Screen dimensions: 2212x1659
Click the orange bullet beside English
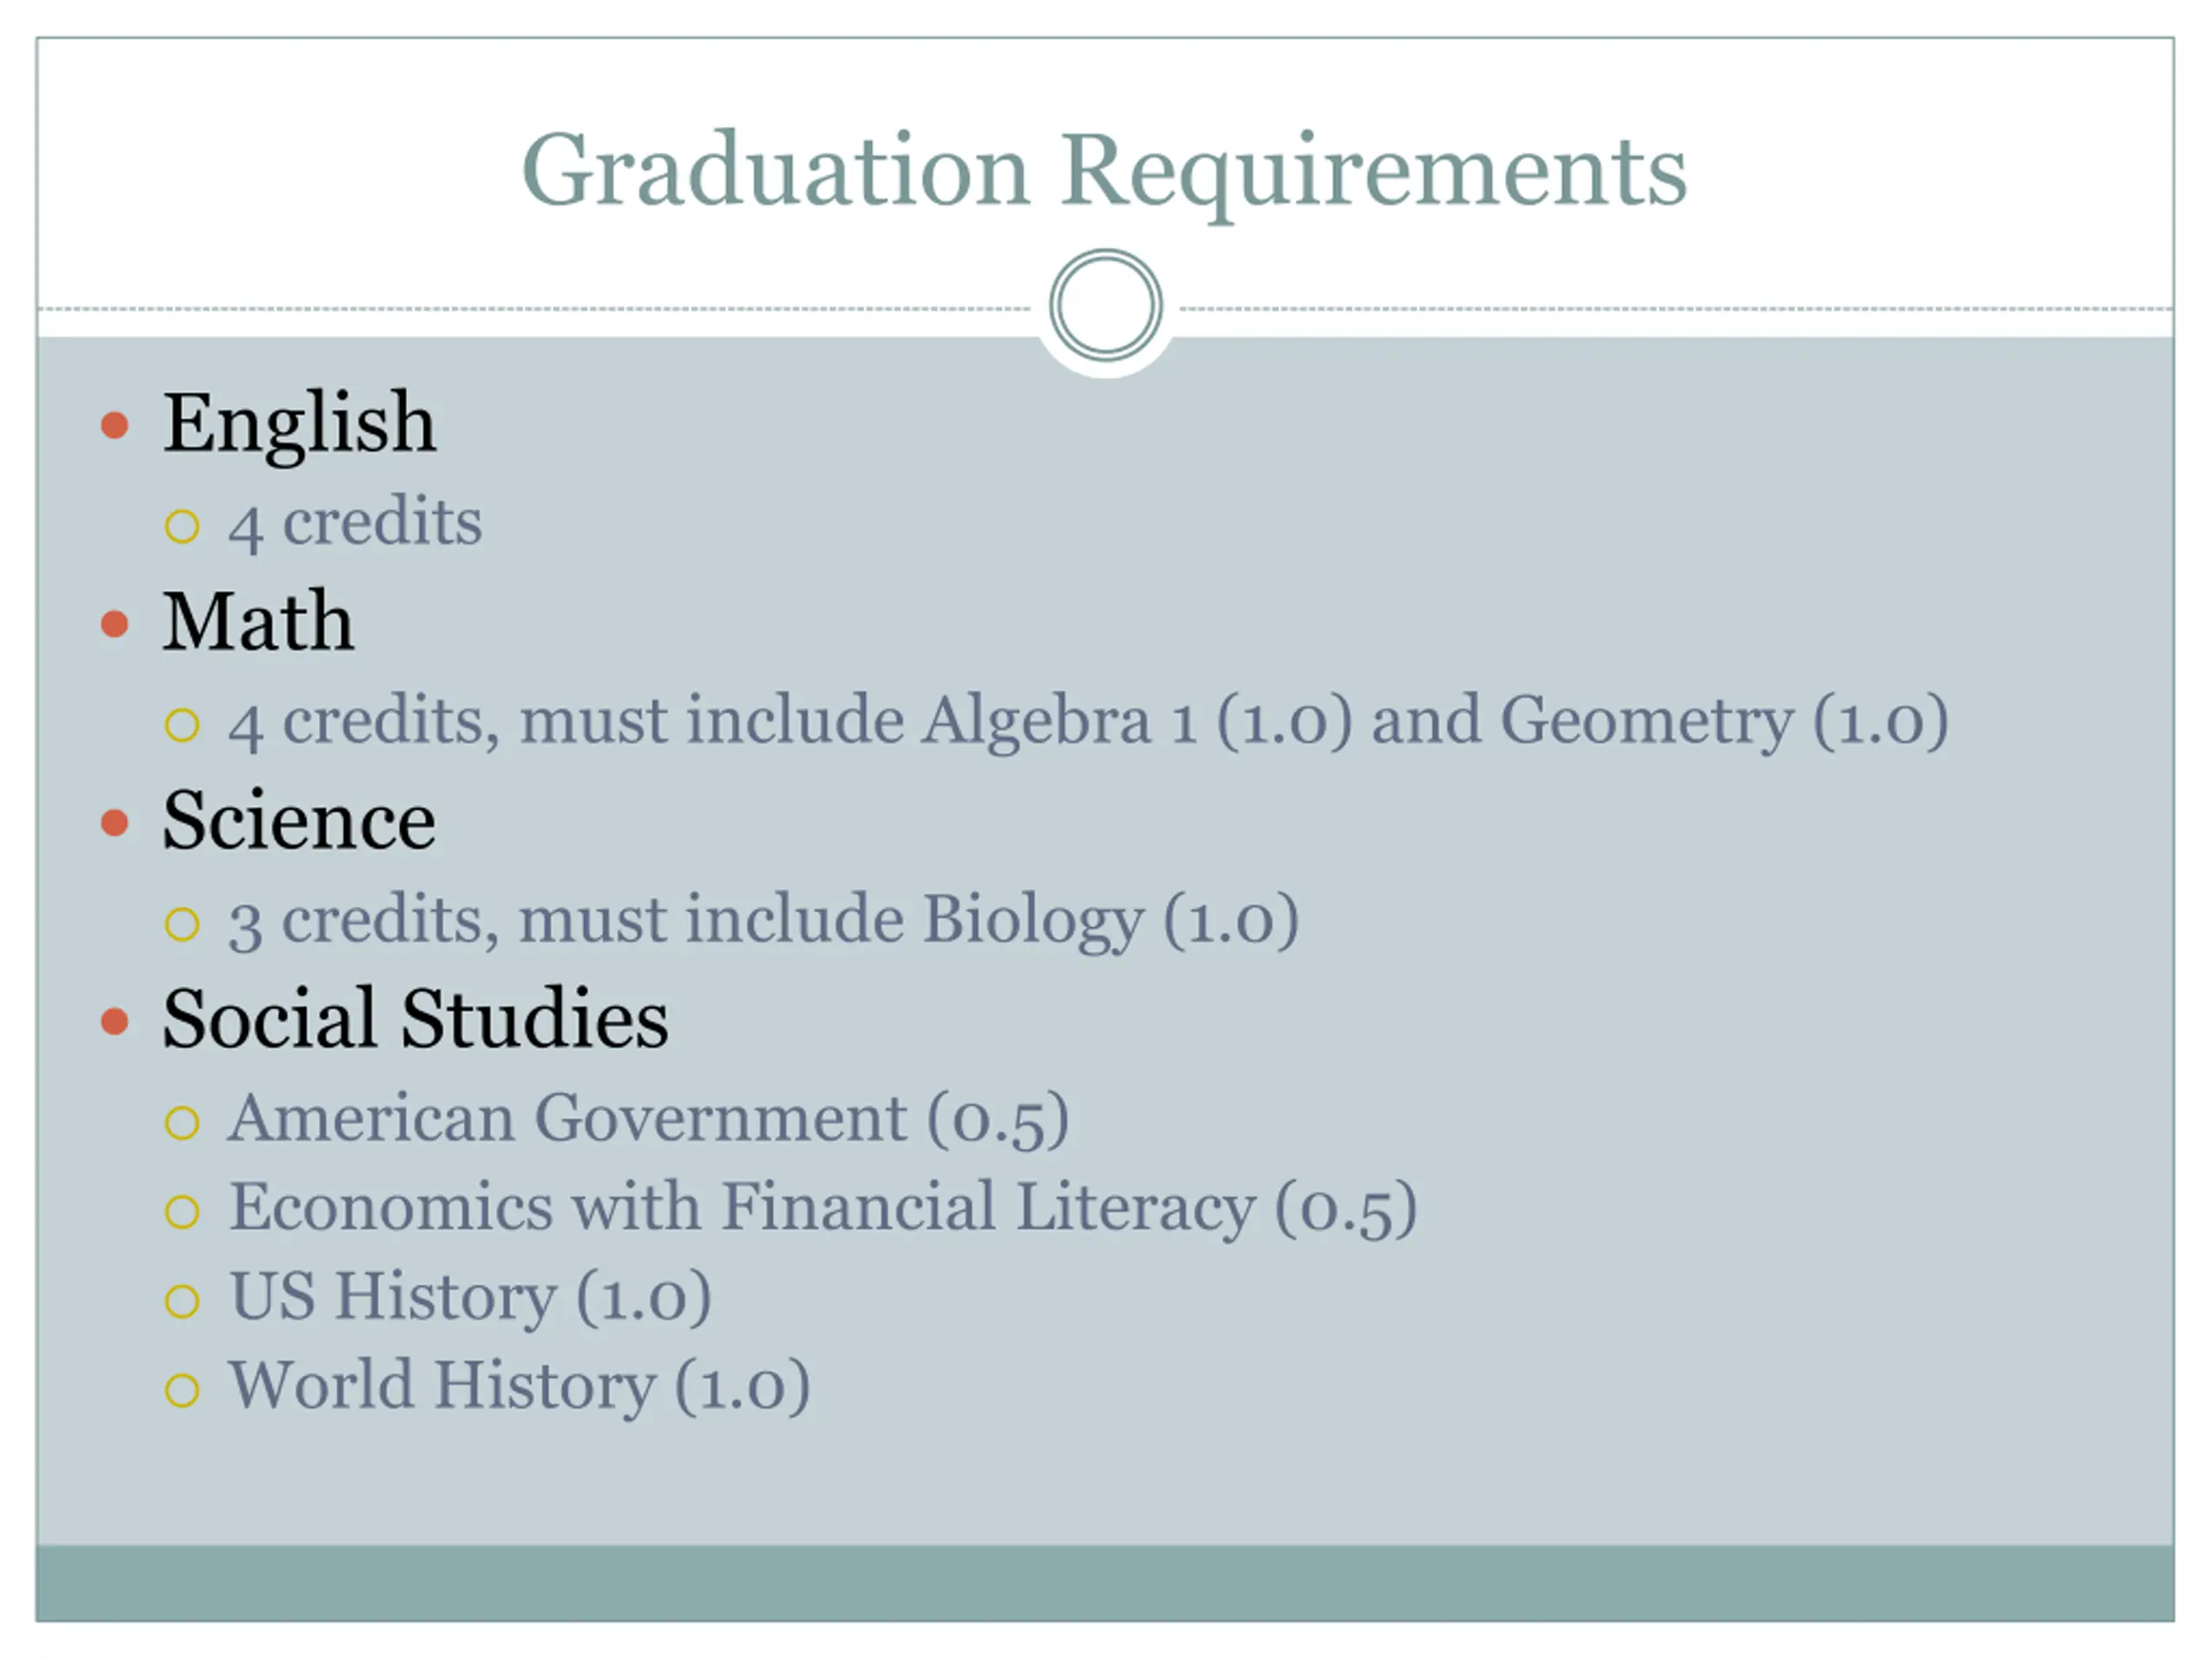coord(115,425)
